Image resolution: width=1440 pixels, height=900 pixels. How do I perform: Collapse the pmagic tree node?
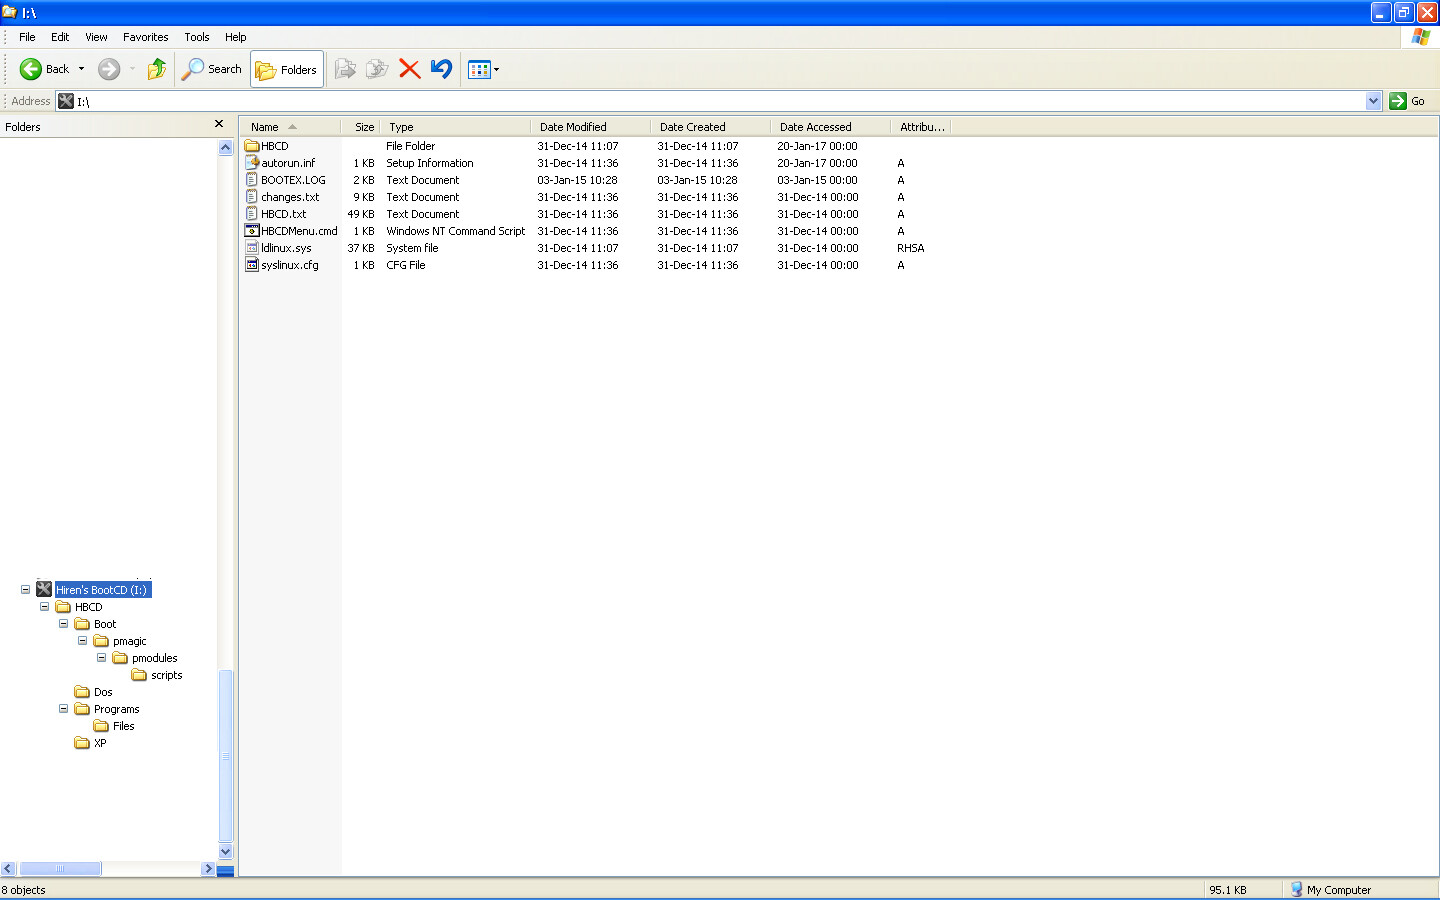coord(82,641)
